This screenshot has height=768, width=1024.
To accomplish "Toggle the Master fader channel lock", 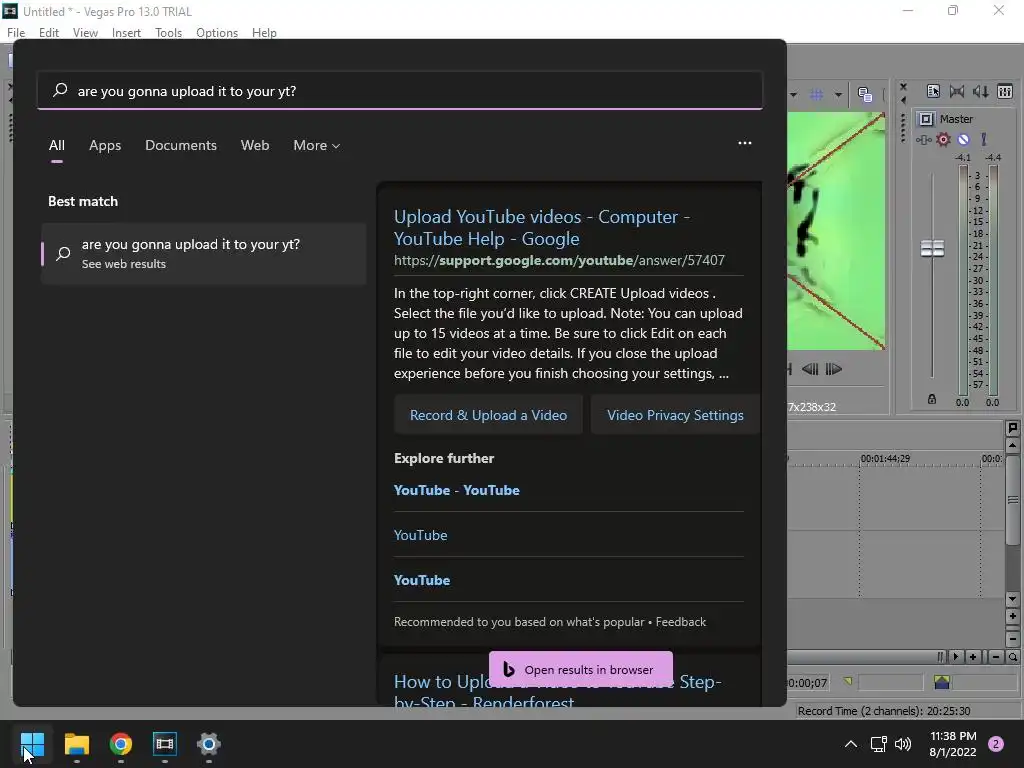I will coord(932,399).
